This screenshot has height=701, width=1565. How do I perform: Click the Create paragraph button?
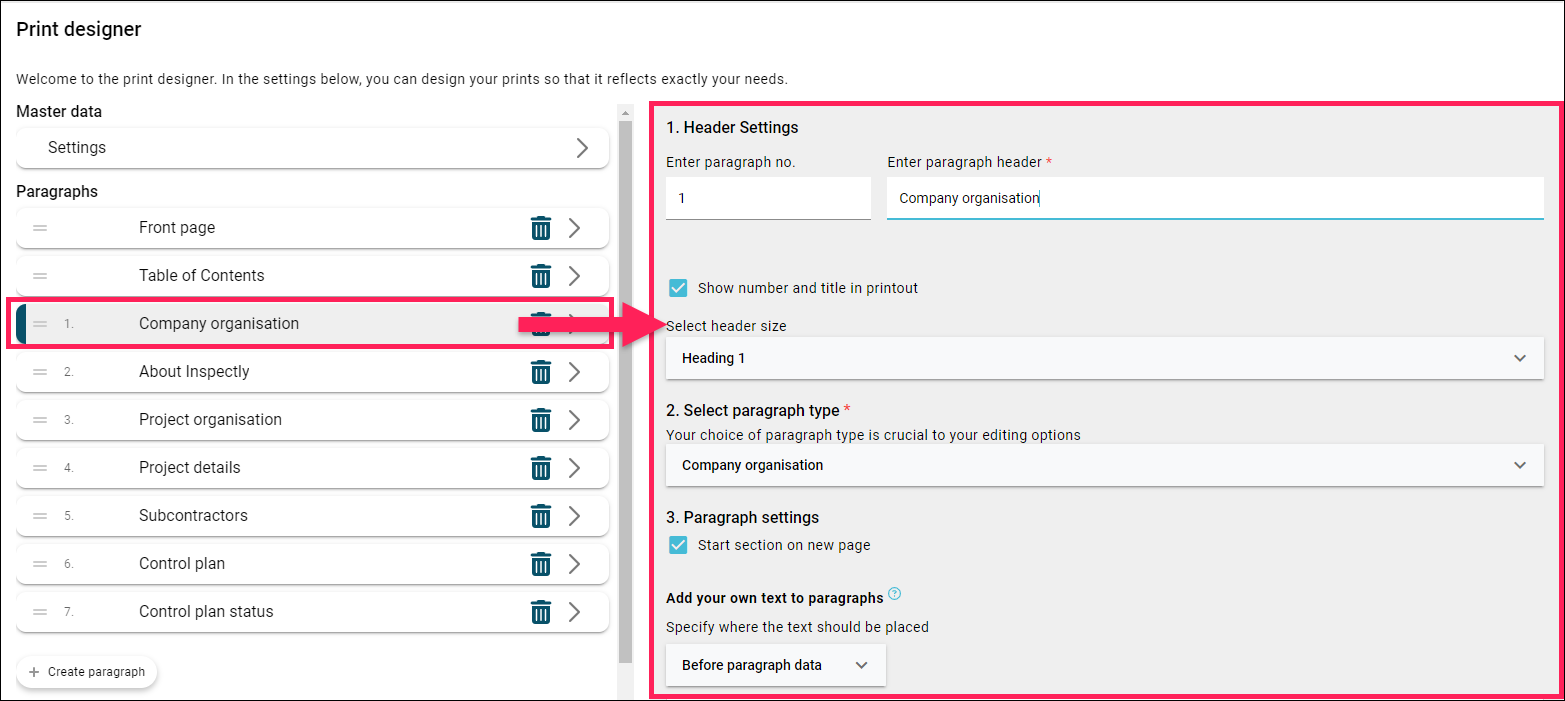click(87, 672)
